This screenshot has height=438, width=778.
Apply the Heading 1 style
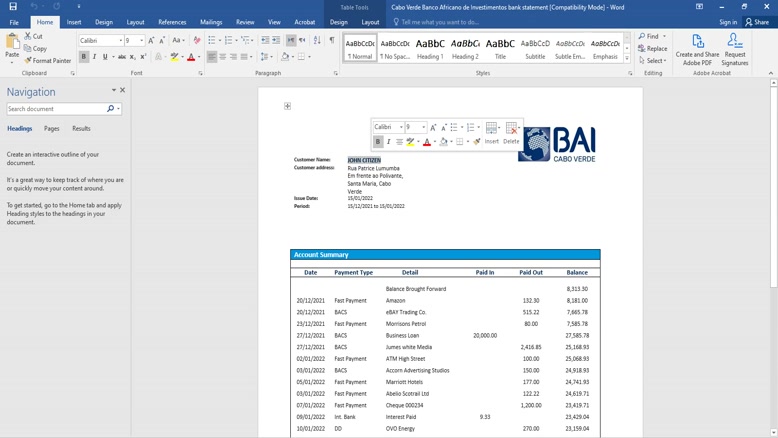point(430,48)
